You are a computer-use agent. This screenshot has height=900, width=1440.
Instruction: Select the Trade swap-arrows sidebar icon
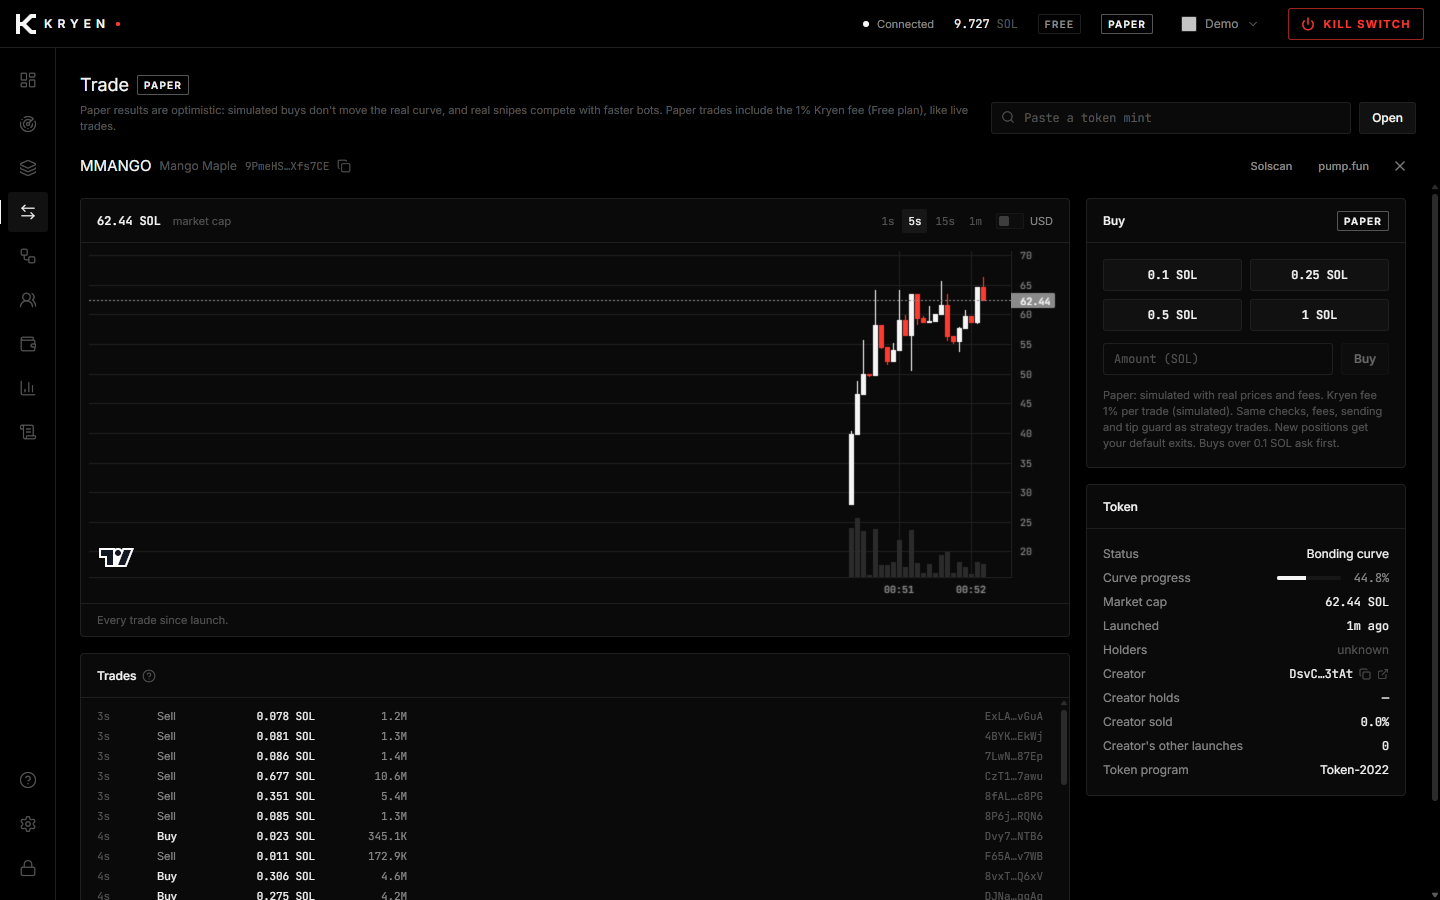28,212
